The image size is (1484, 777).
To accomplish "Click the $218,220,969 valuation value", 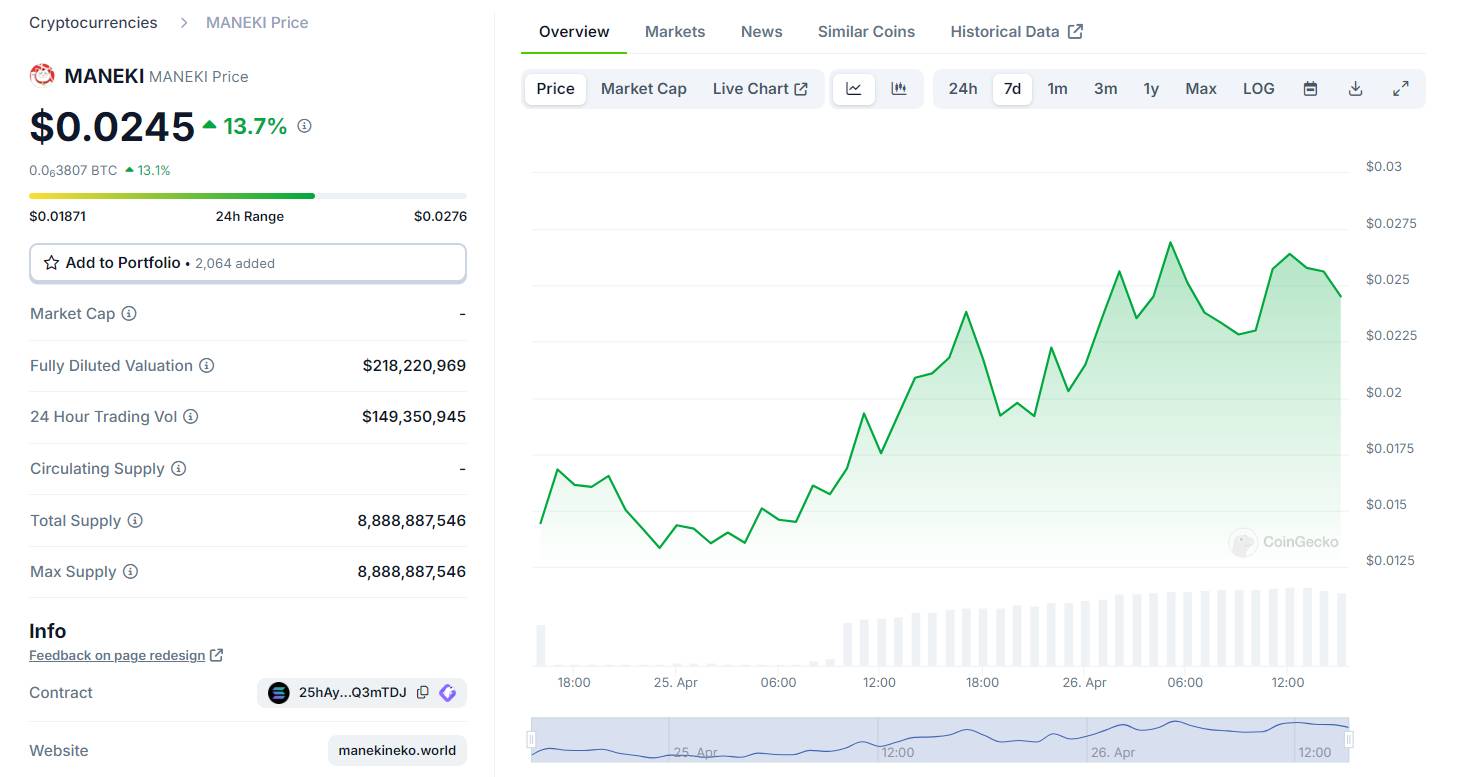I will (414, 366).
